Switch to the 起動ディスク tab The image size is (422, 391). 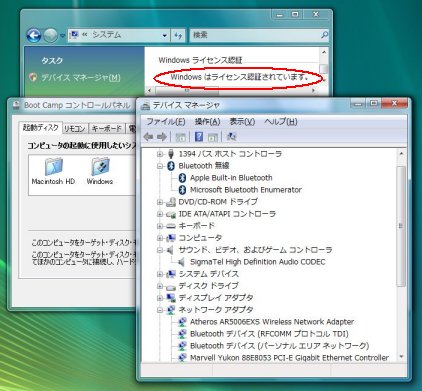pos(40,128)
